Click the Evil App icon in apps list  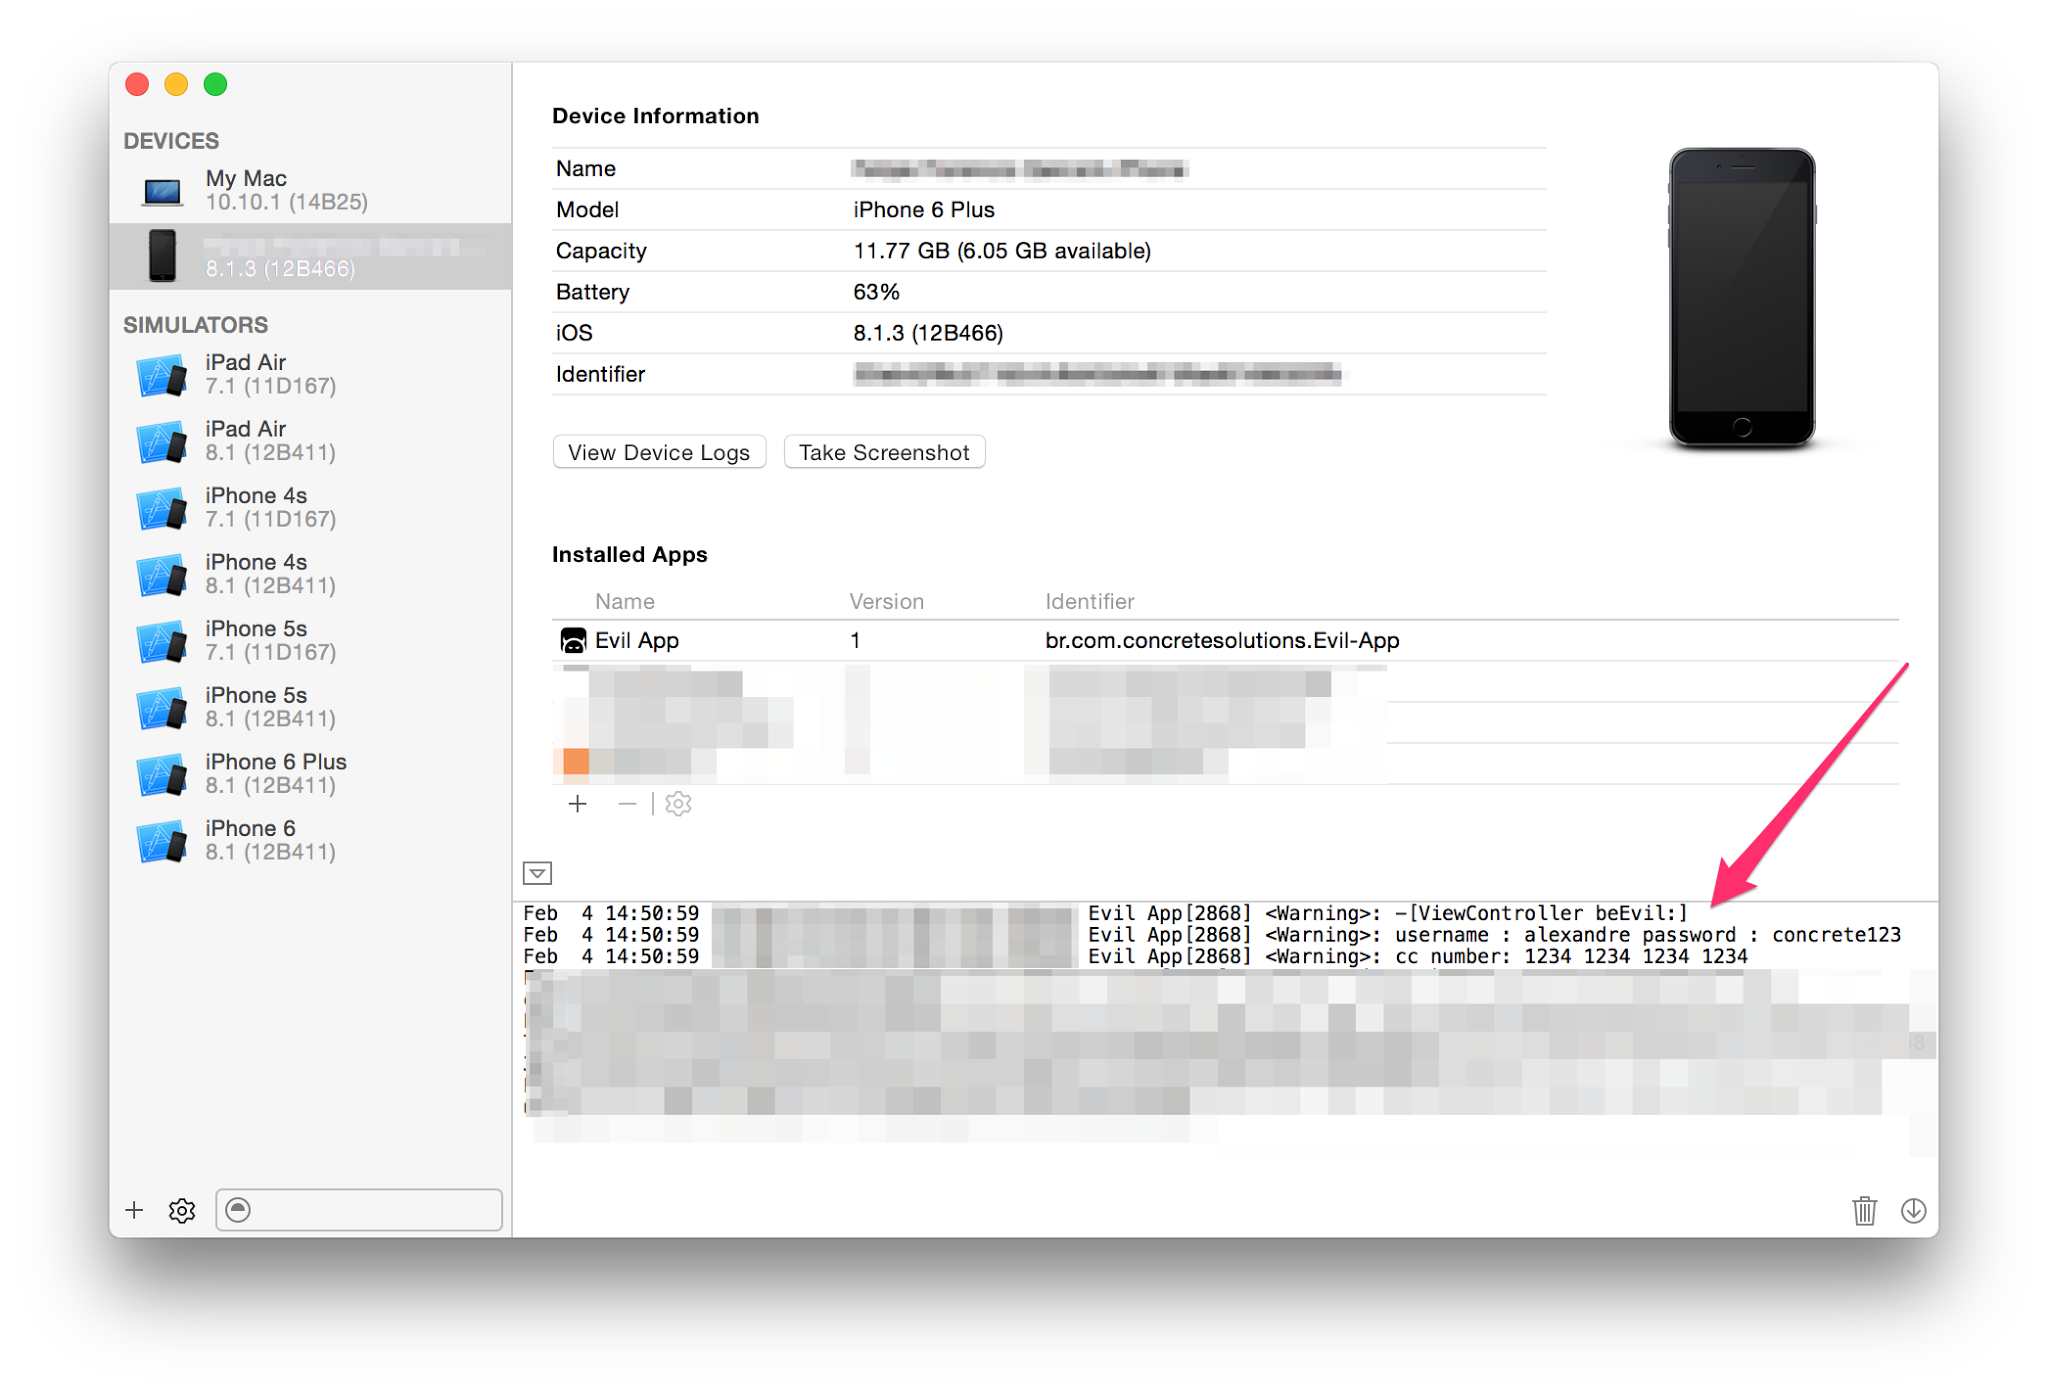point(573,640)
